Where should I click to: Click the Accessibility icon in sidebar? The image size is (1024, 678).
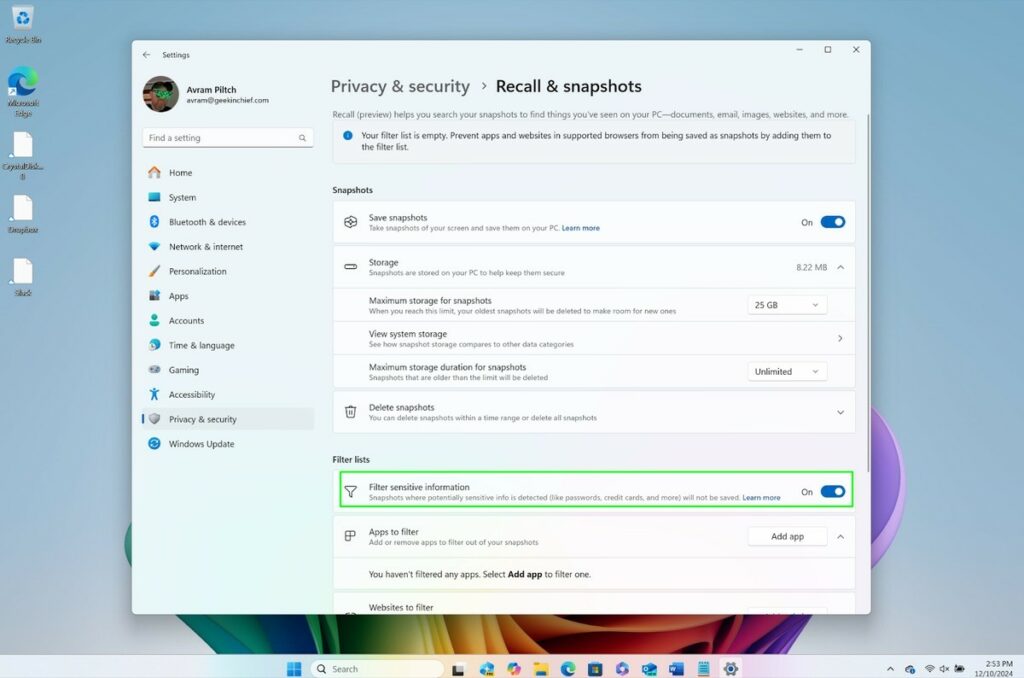click(154, 395)
